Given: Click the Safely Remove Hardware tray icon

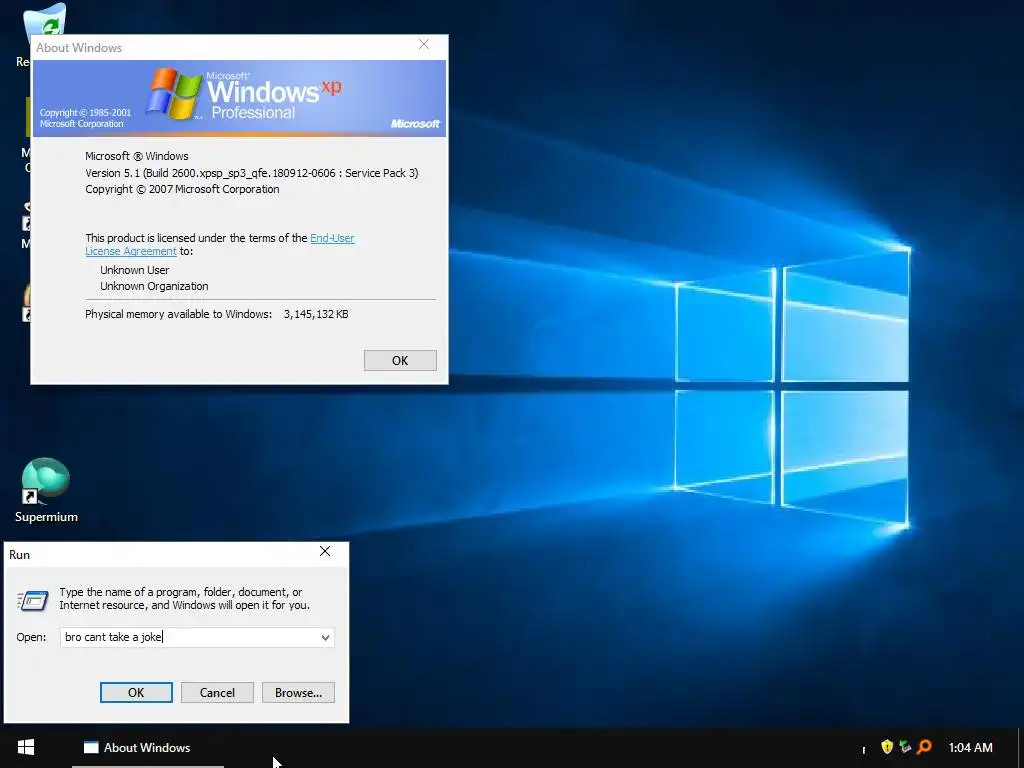Looking at the screenshot, I should [905, 746].
